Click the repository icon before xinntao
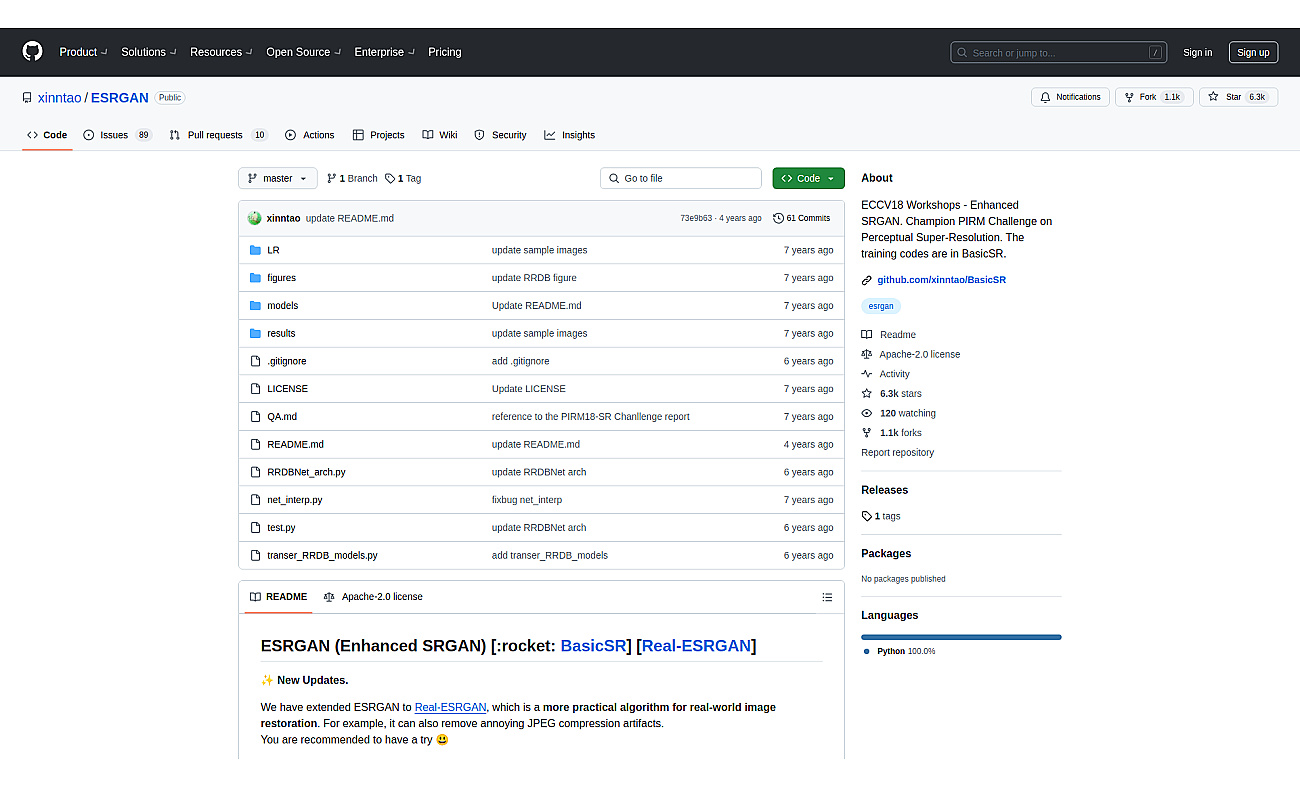The image size is (1300, 788). click(x=27, y=98)
